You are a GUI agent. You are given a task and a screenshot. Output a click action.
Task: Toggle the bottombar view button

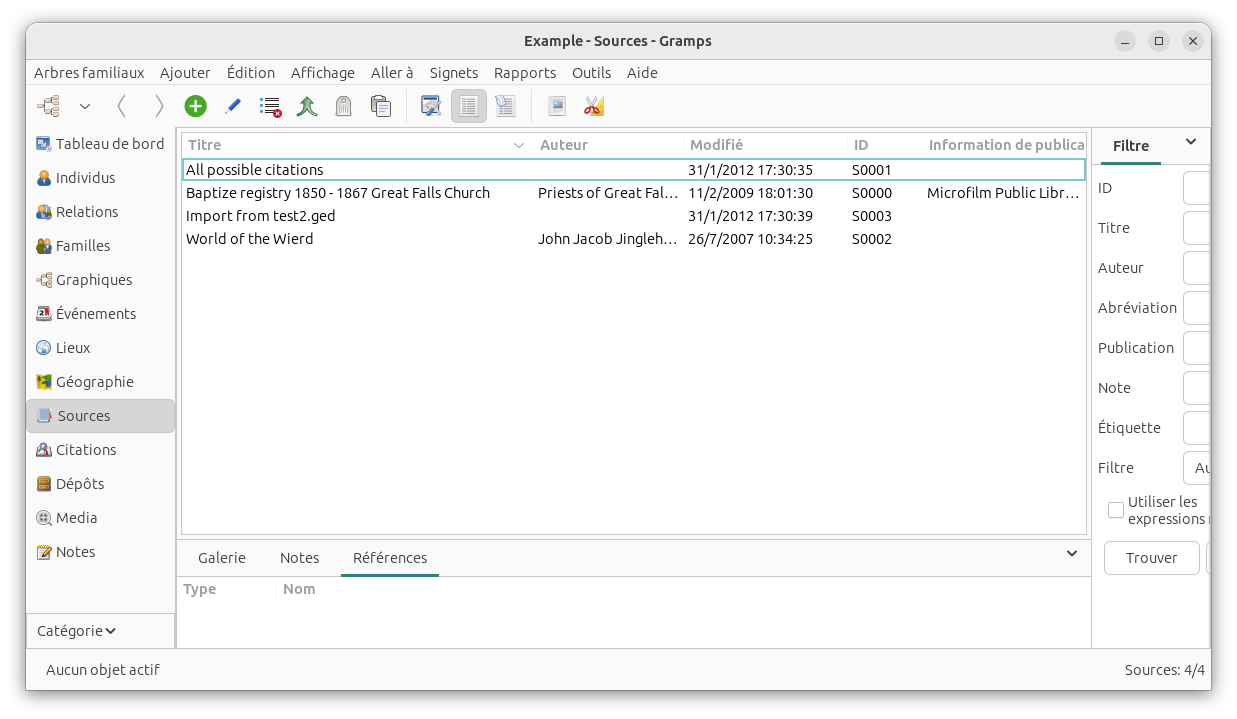(468, 106)
